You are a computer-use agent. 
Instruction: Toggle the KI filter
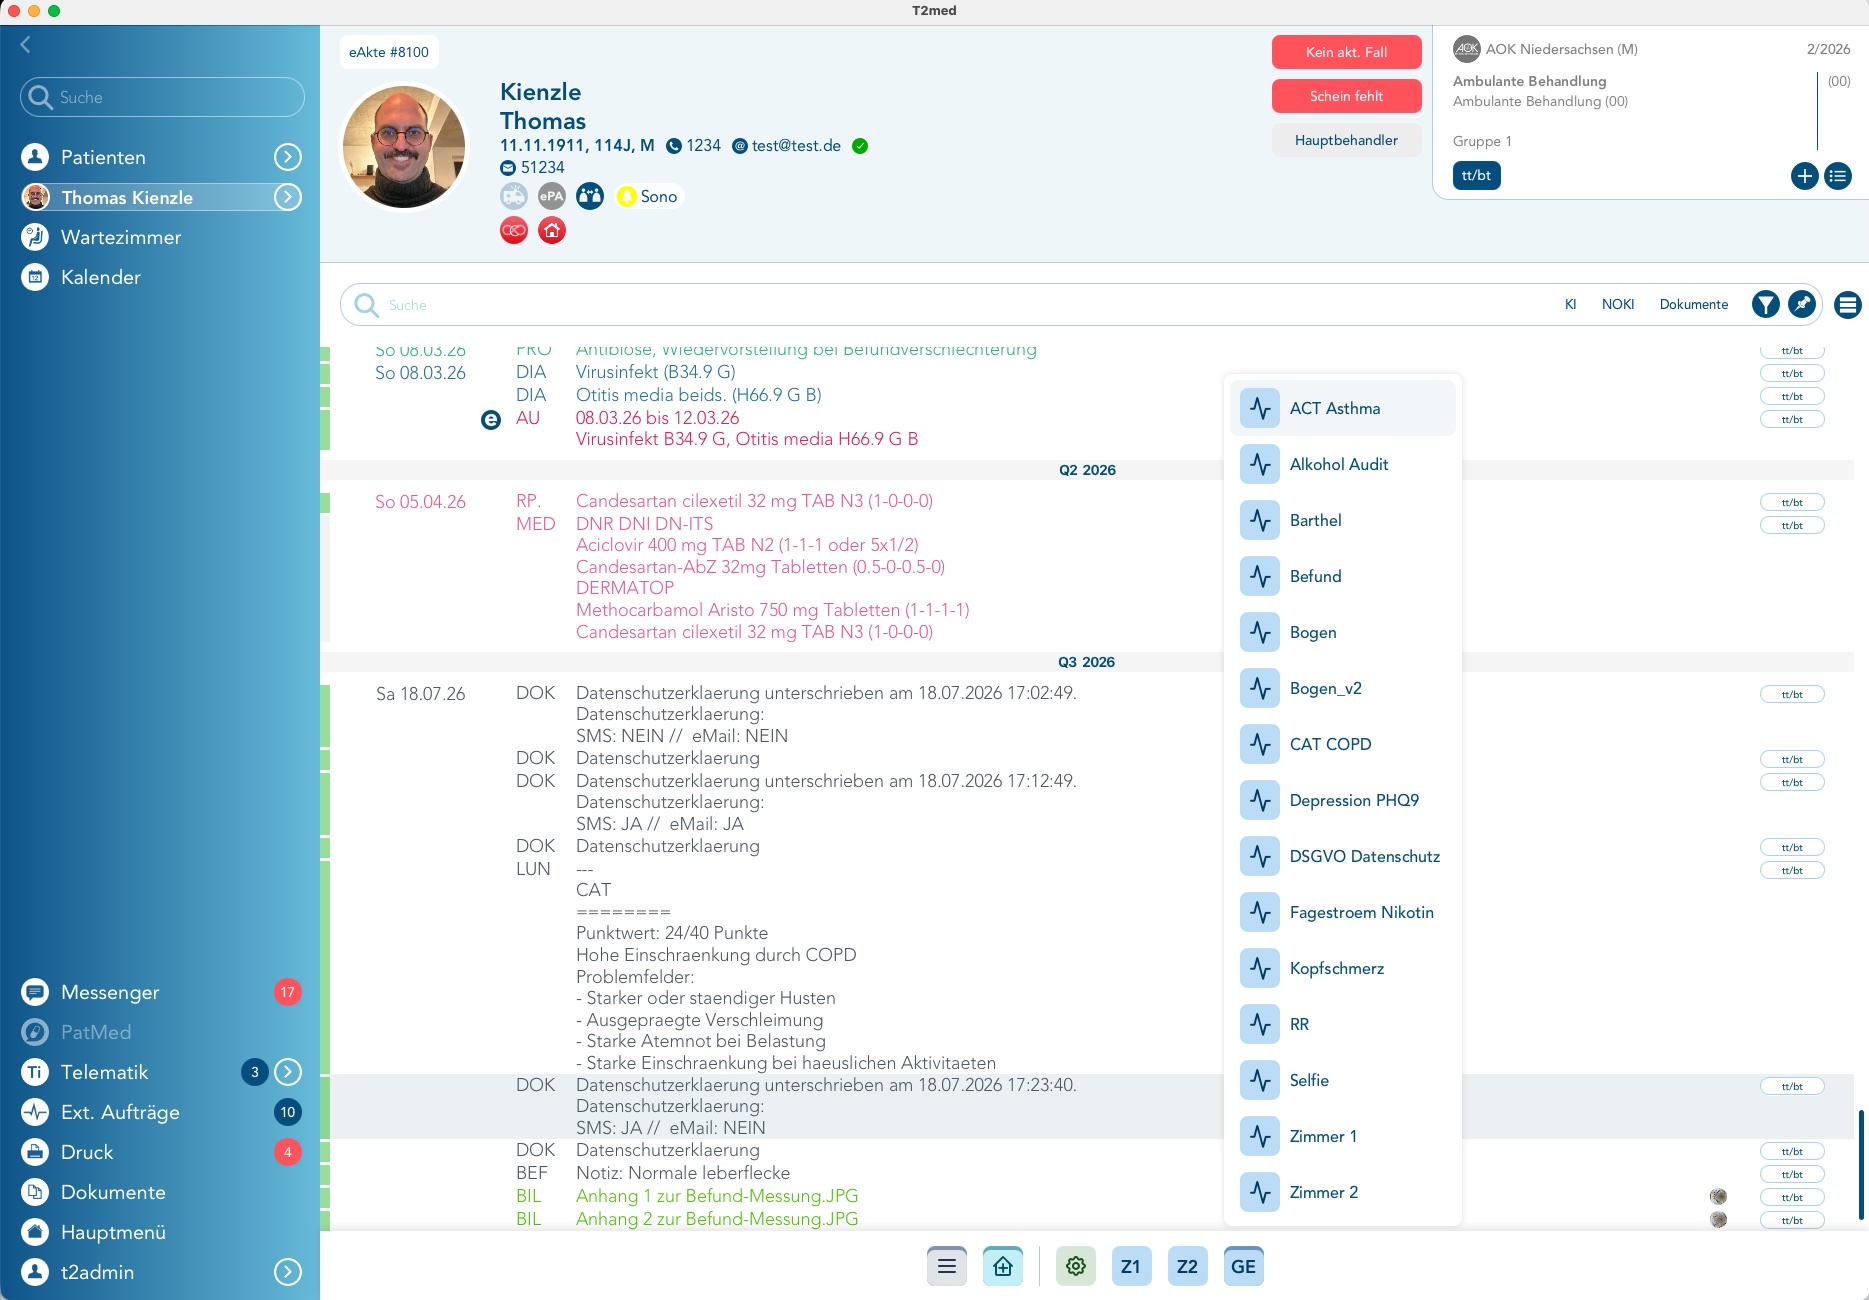(1570, 304)
